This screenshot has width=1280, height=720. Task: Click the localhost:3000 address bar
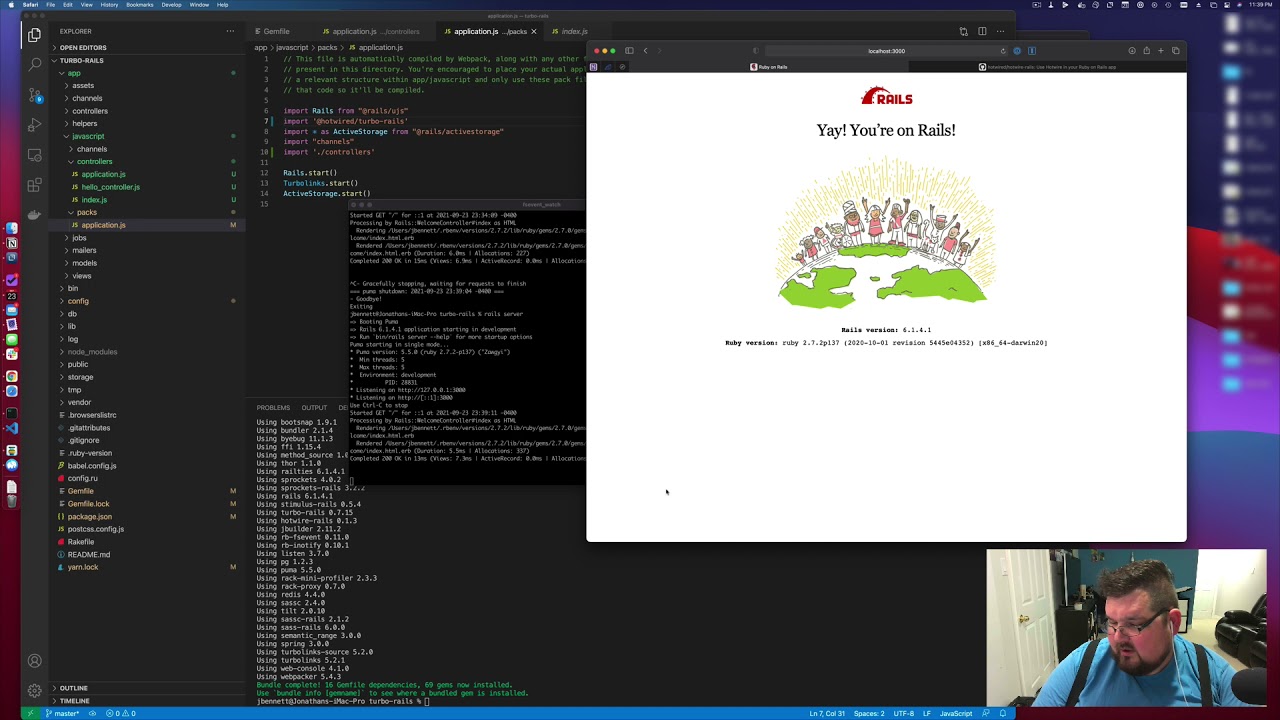tap(887, 51)
